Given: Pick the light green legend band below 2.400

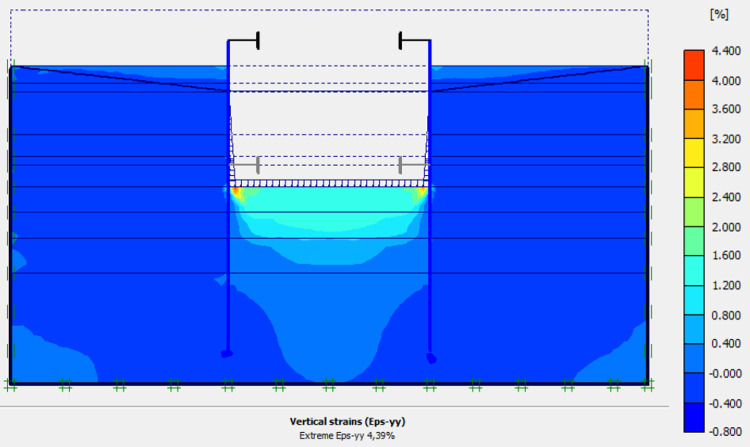Looking at the screenshot, I should point(694,212).
